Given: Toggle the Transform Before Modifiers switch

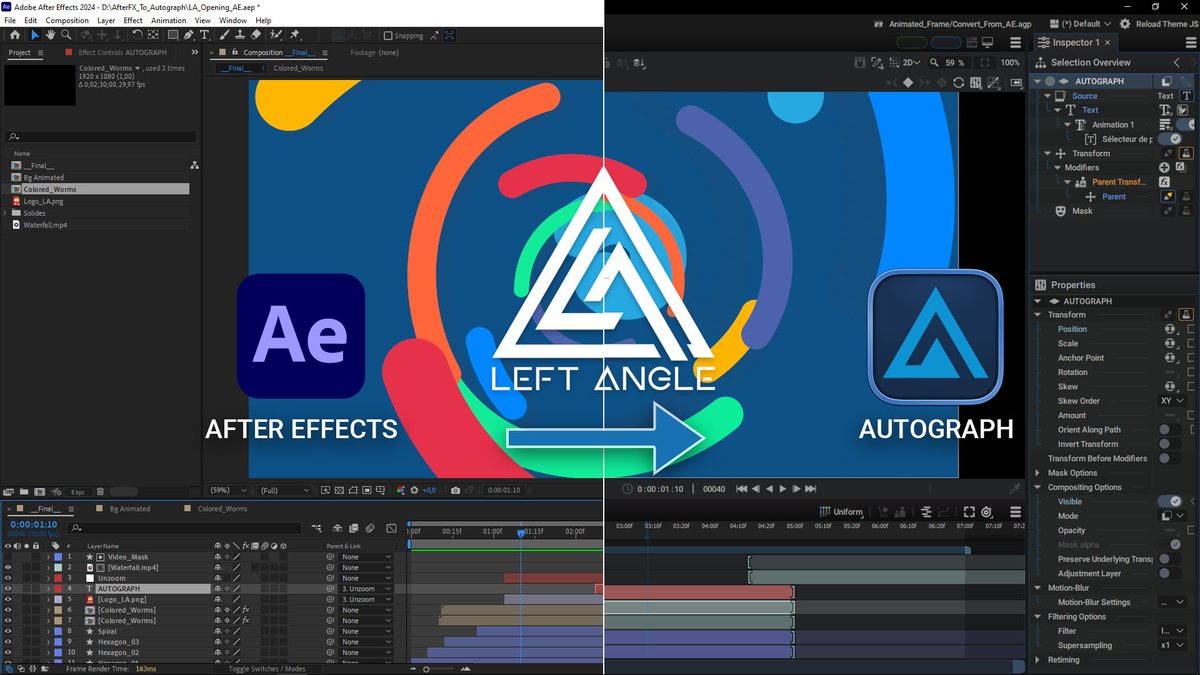Looking at the screenshot, I should [x=1170, y=458].
